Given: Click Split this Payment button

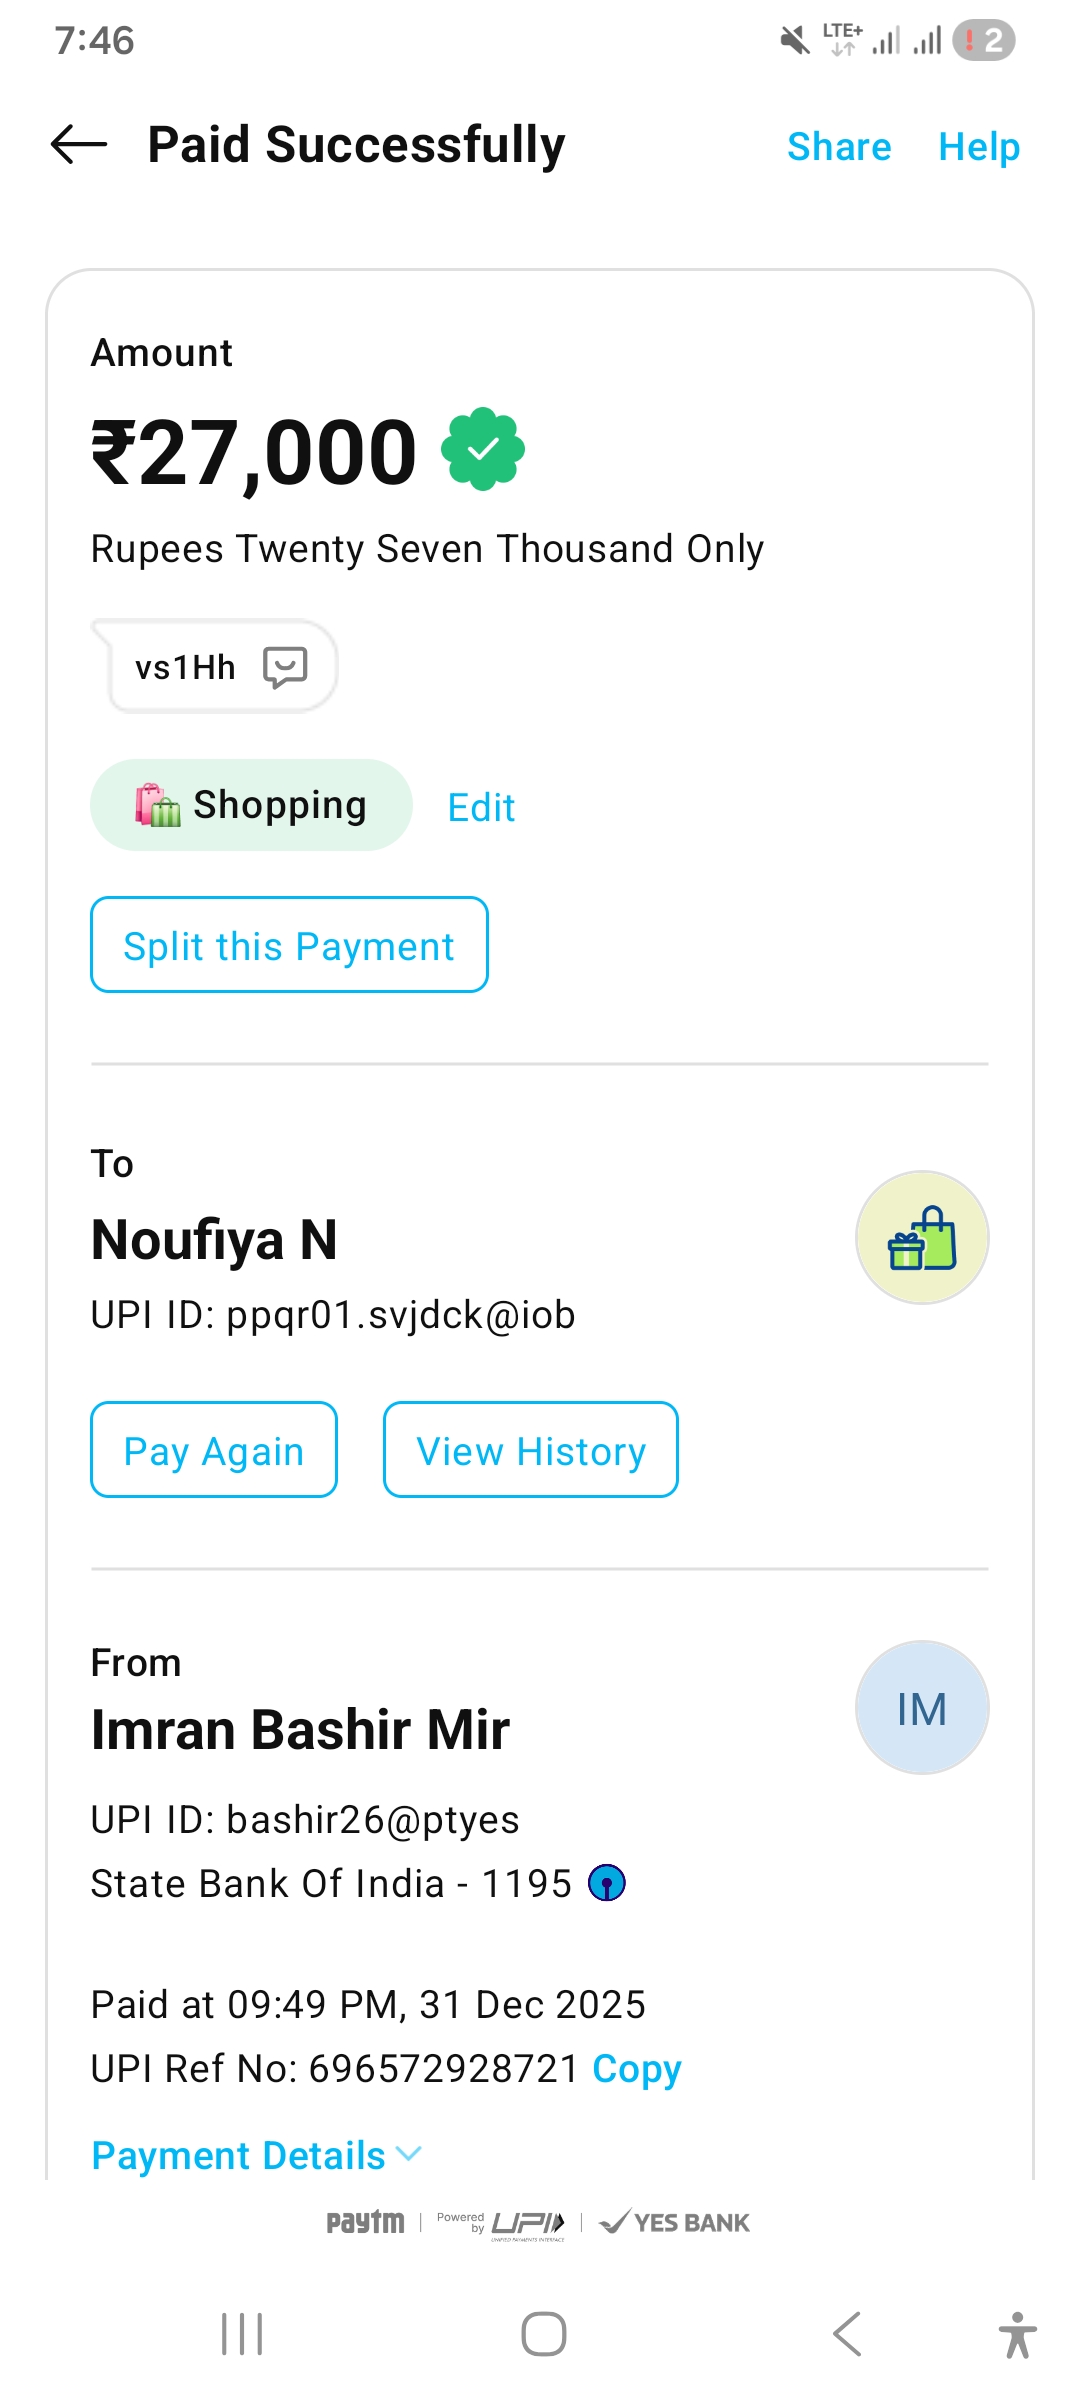Looking at the screenshot, I should (289, 945).
